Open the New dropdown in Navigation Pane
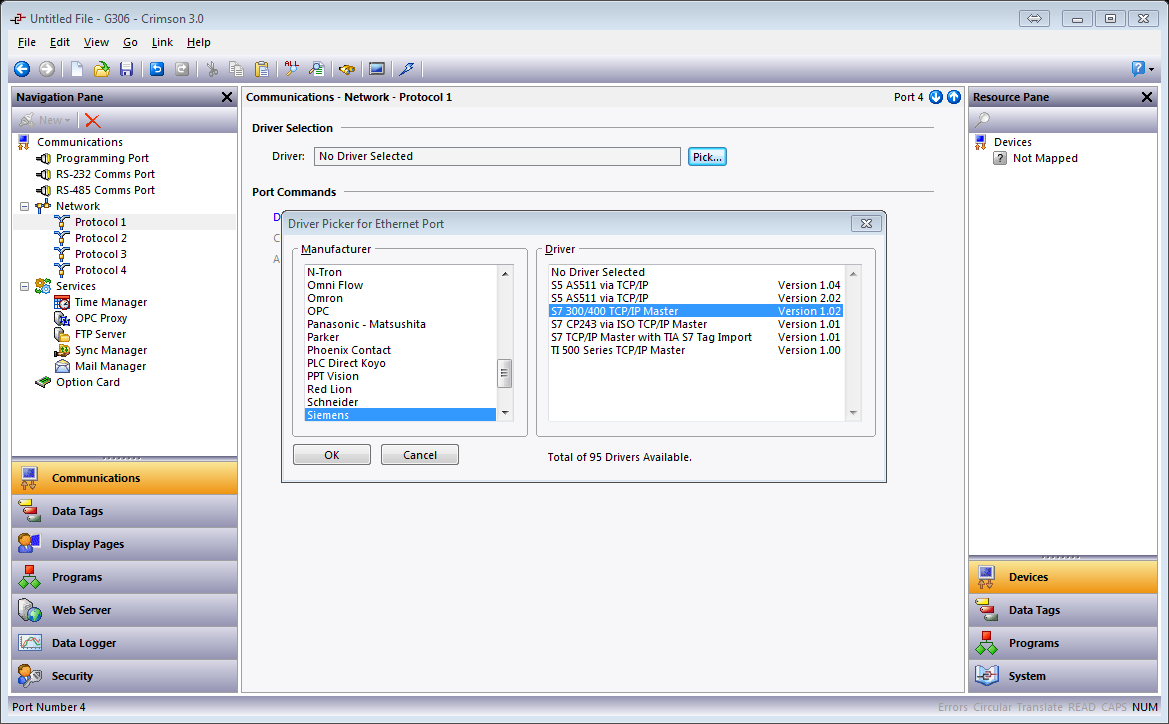 tap(45, 120)
